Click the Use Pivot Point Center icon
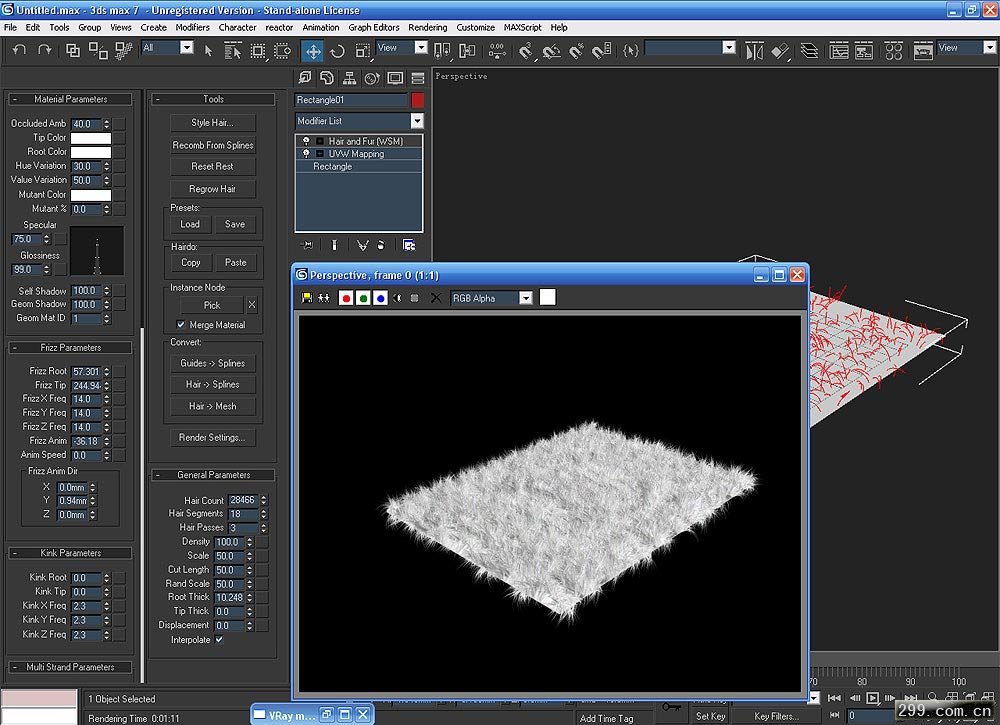 pos(442,51)
